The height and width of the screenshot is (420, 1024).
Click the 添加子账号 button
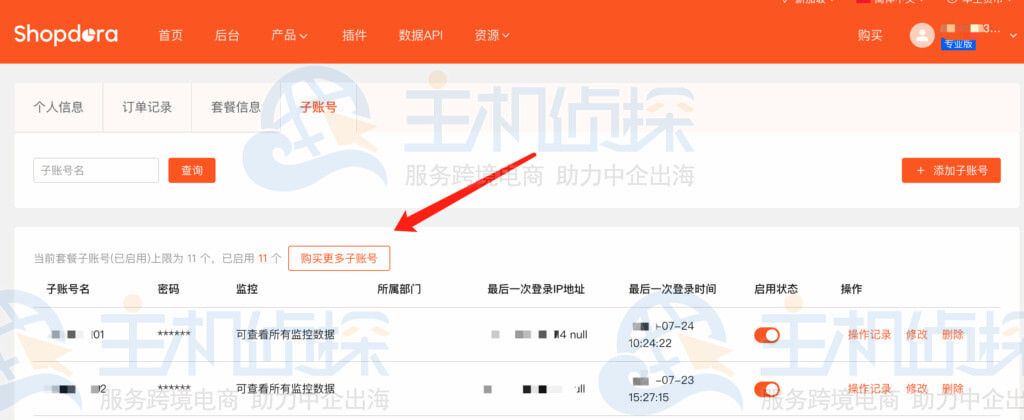pyautogui.click(x=951, y=170)
